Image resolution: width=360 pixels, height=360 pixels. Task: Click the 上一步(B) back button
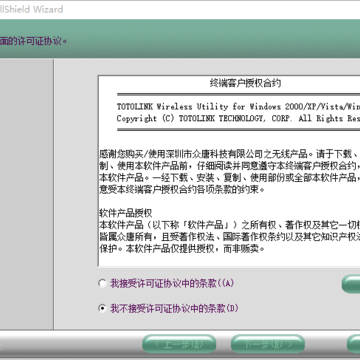[x=179, y=344]
